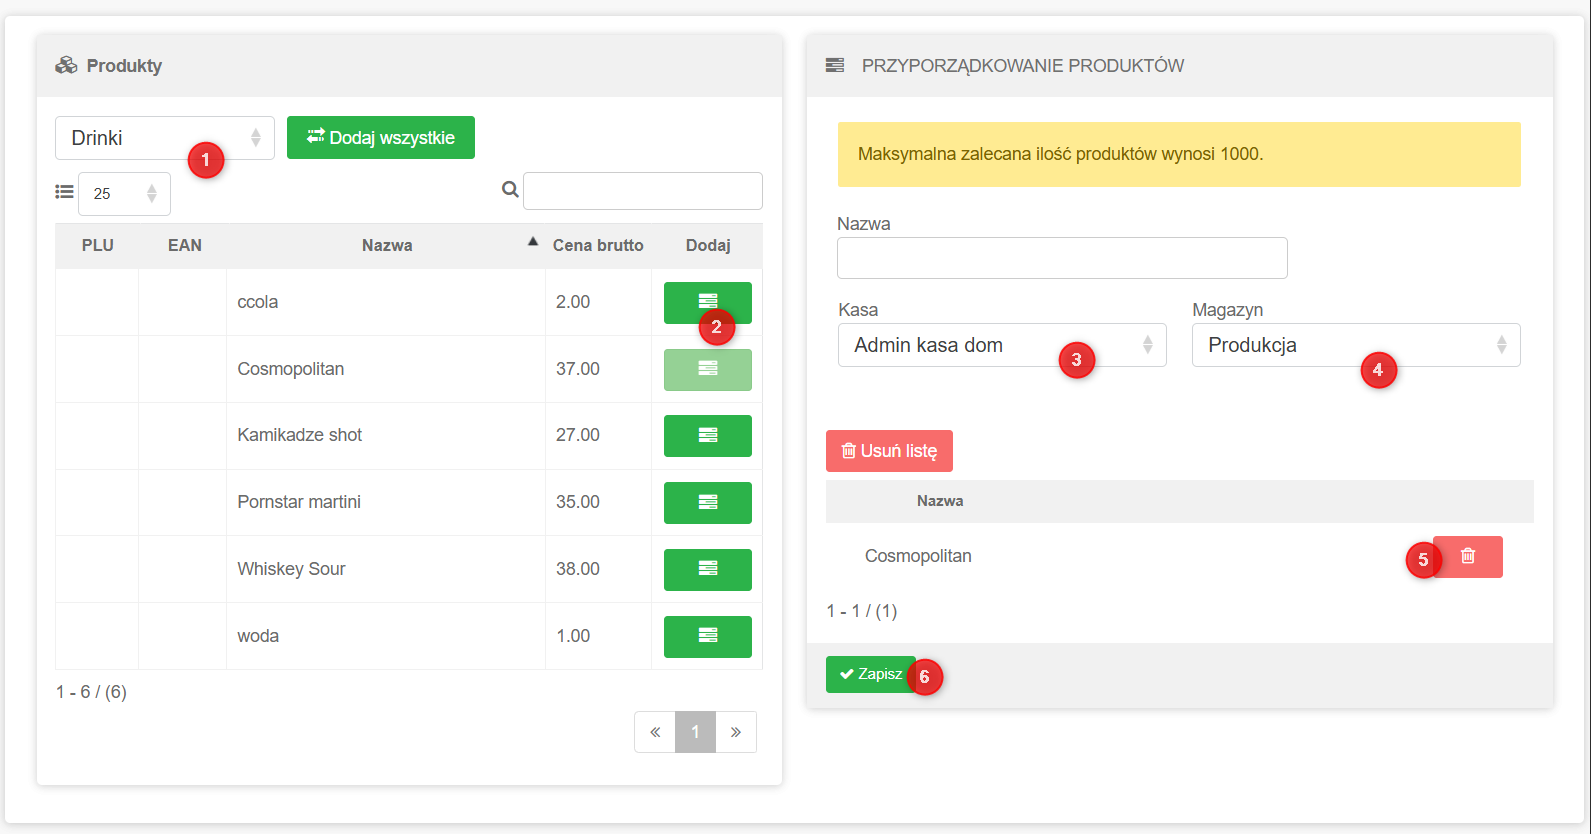Delete Cosmopolitan with the trash icon
This screenshot has width=1591, height=834.
coord(1467,557)
